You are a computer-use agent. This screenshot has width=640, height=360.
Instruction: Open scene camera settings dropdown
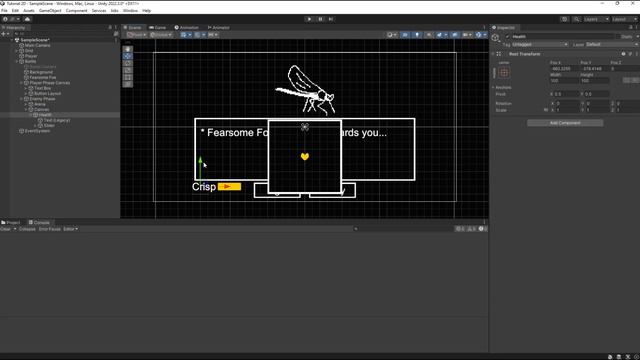[467, 35]
